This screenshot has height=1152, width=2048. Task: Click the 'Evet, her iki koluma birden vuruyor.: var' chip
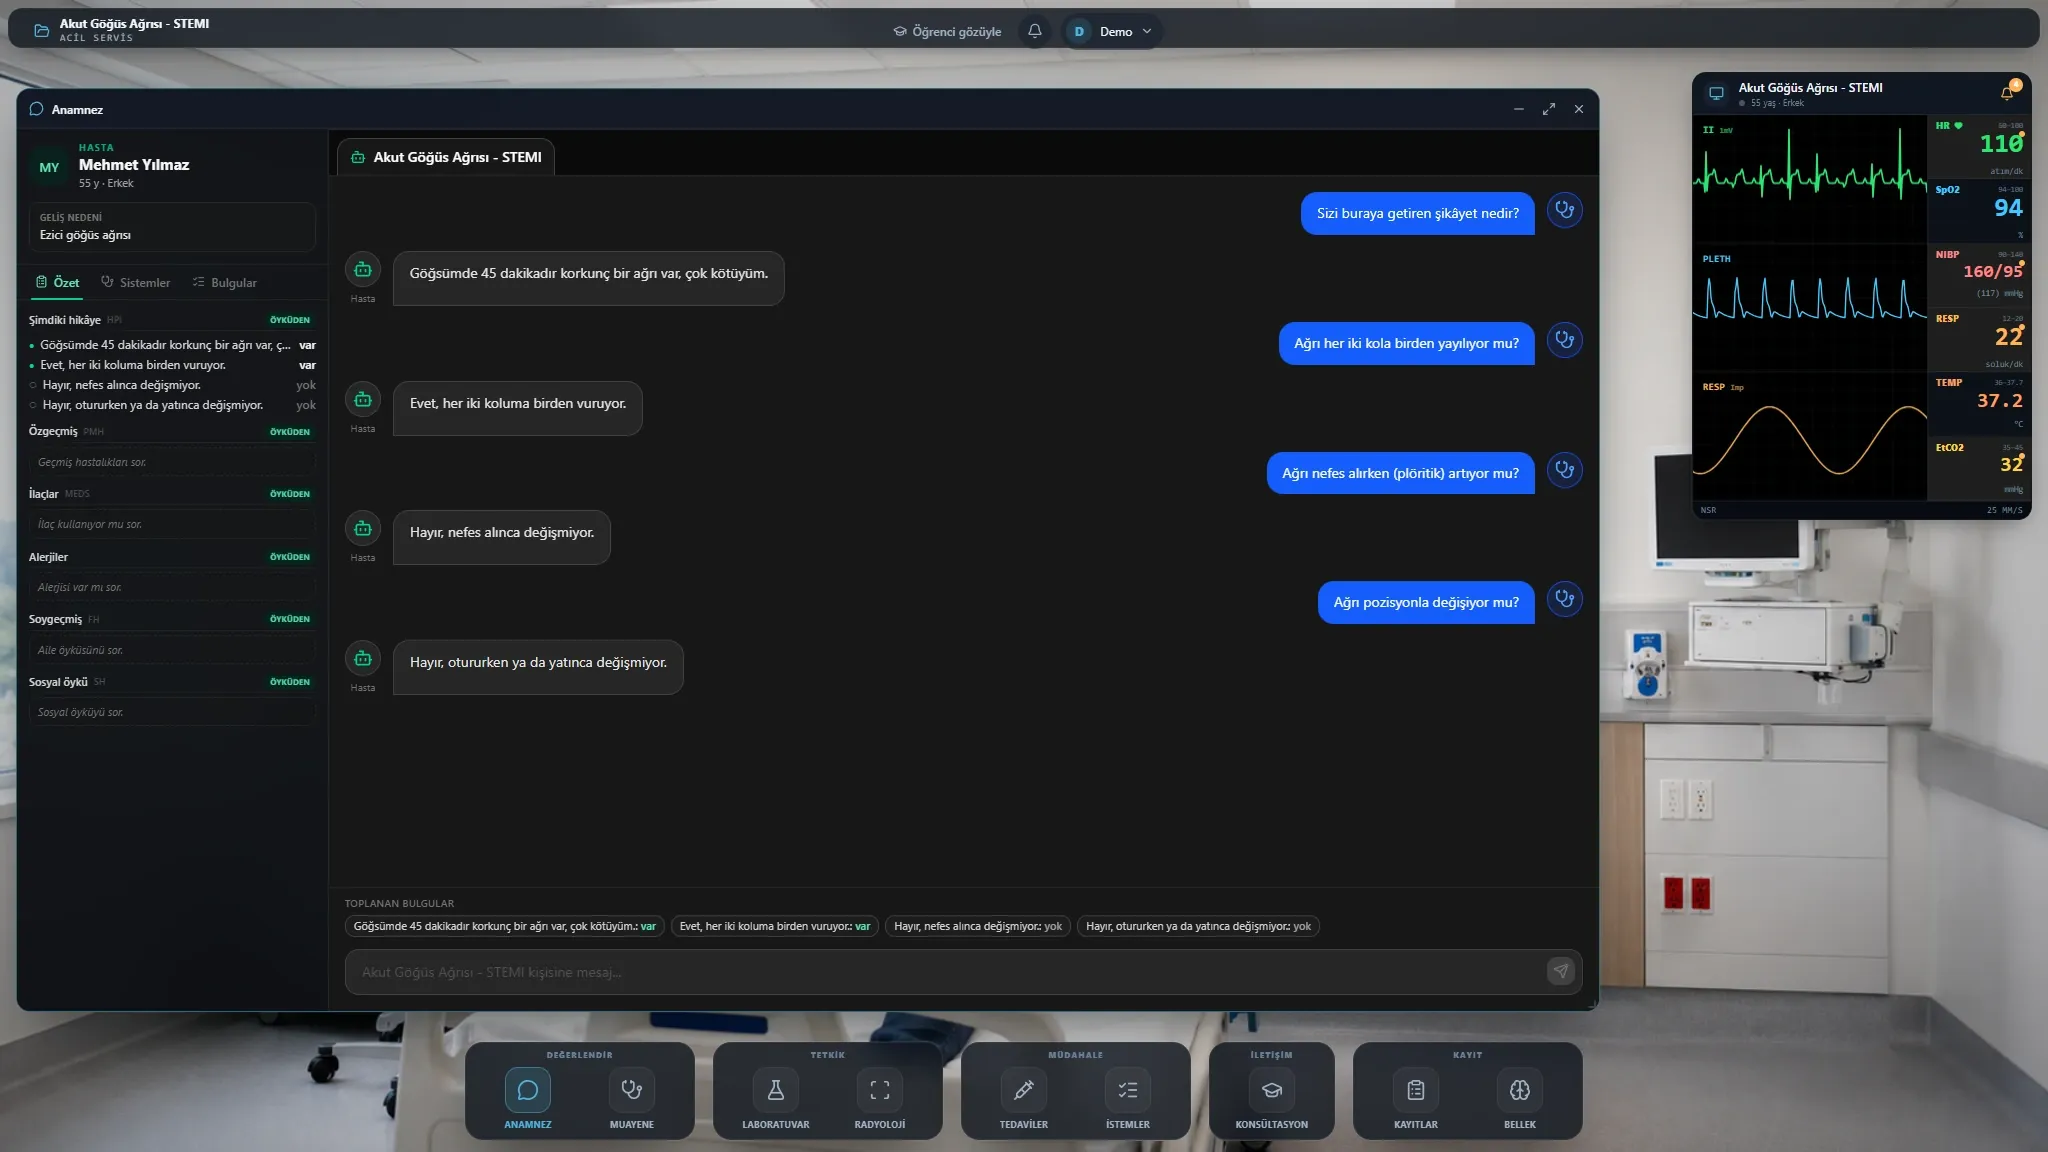pos(774,926)
